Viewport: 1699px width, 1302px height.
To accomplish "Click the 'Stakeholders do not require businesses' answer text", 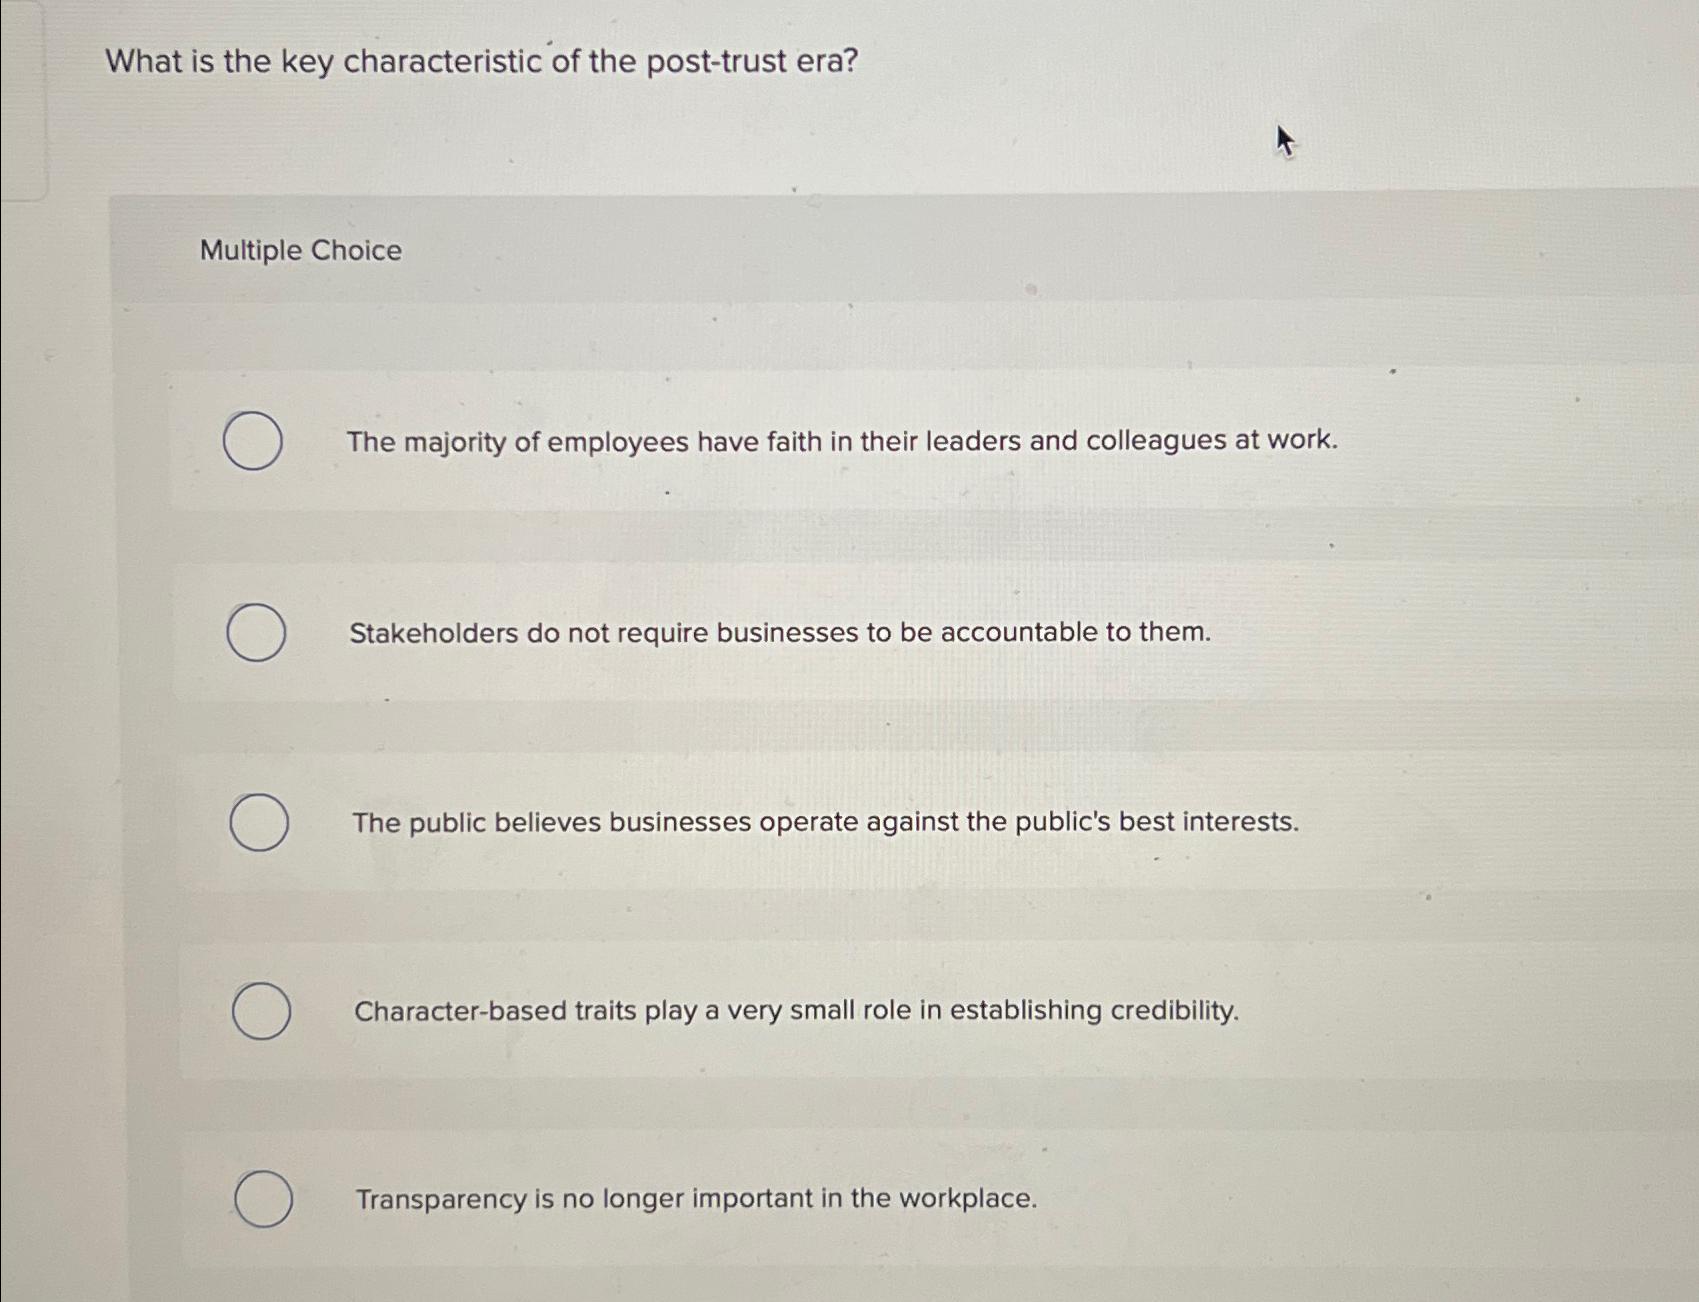I will coord(780,631).
